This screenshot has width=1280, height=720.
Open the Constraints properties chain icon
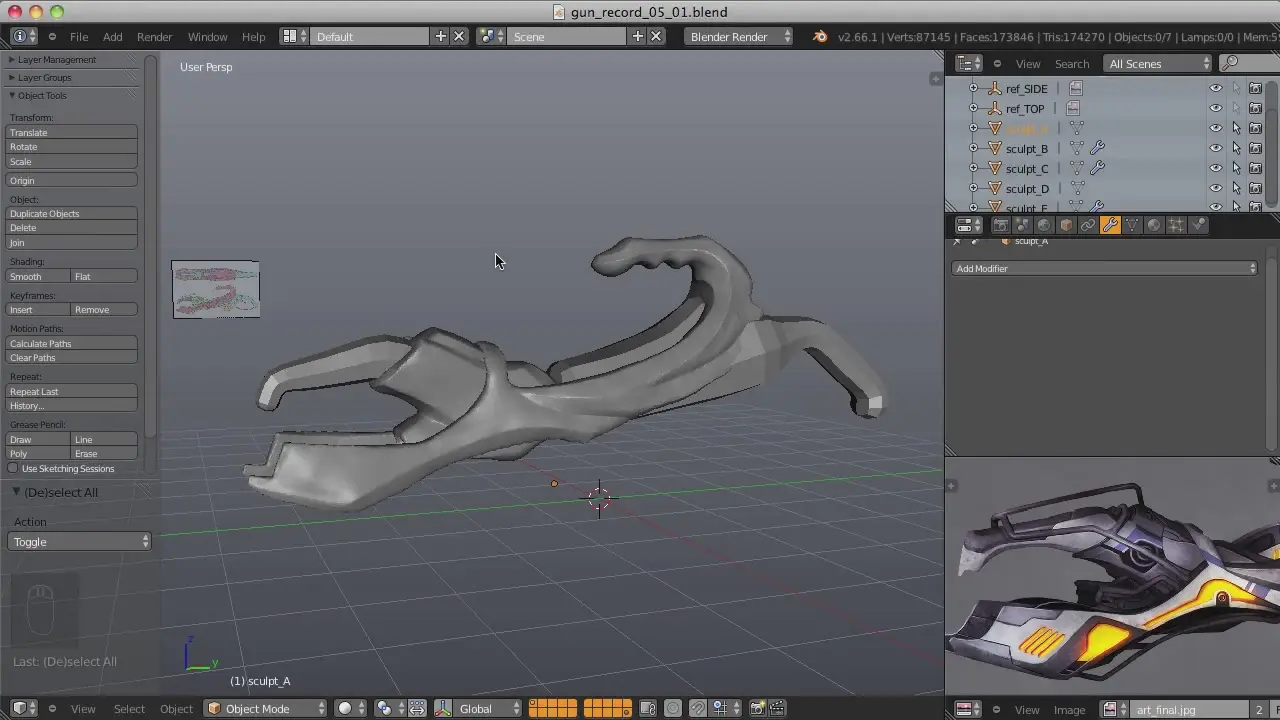1088,226
